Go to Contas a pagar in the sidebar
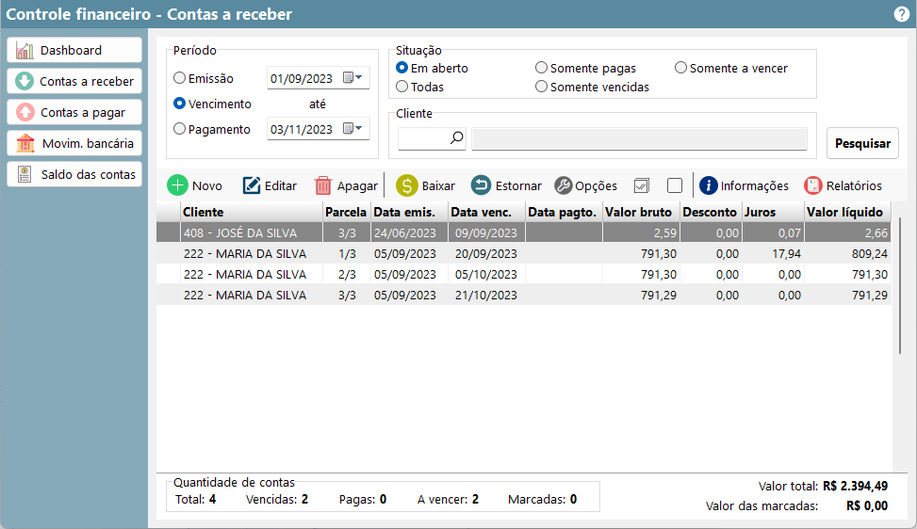Viewport: 917px width, 529px height. (73, 112)
